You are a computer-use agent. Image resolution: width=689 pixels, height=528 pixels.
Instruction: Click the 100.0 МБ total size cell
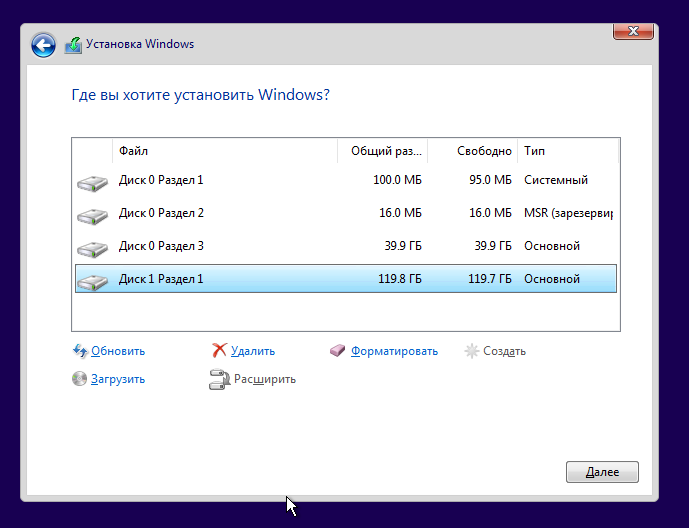(x=397, y=180)
